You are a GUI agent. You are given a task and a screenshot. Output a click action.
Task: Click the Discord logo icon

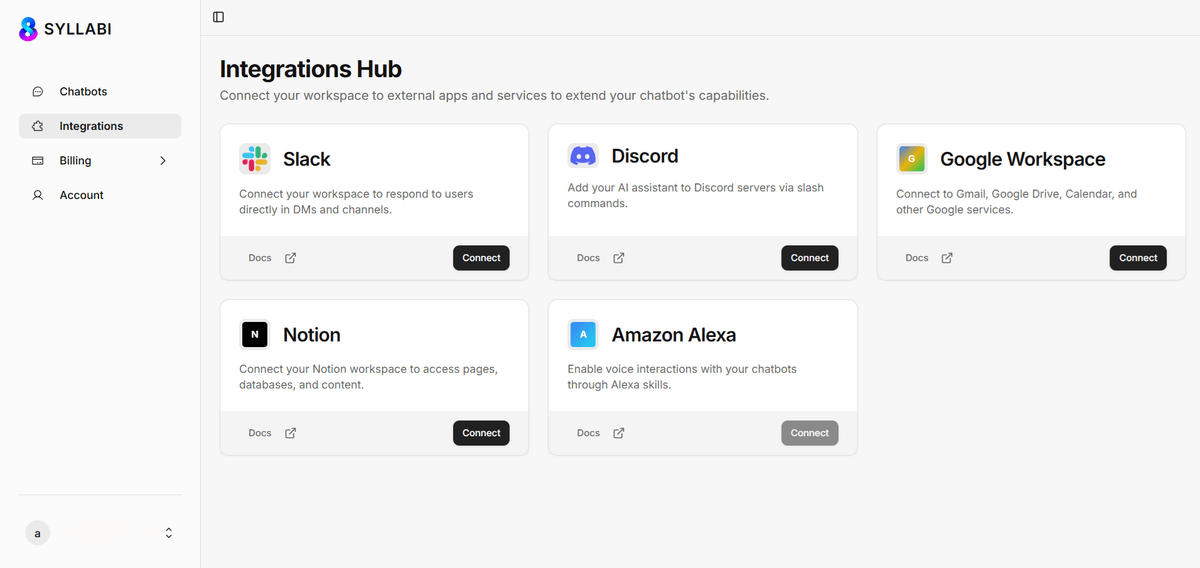pos(583,156)
